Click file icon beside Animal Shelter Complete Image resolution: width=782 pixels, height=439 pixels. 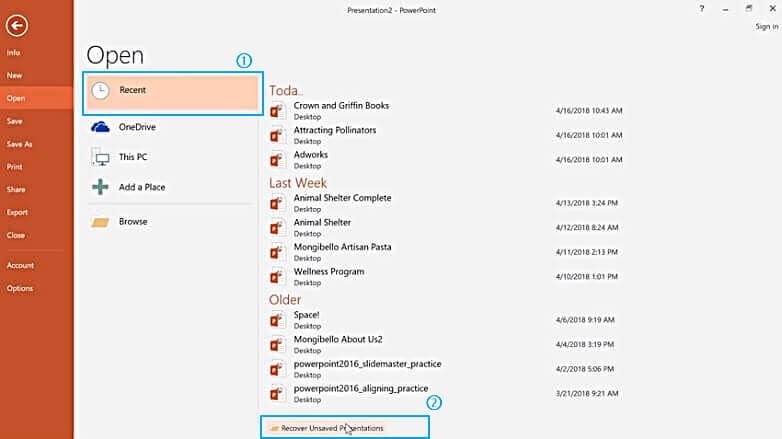[278, 203]
